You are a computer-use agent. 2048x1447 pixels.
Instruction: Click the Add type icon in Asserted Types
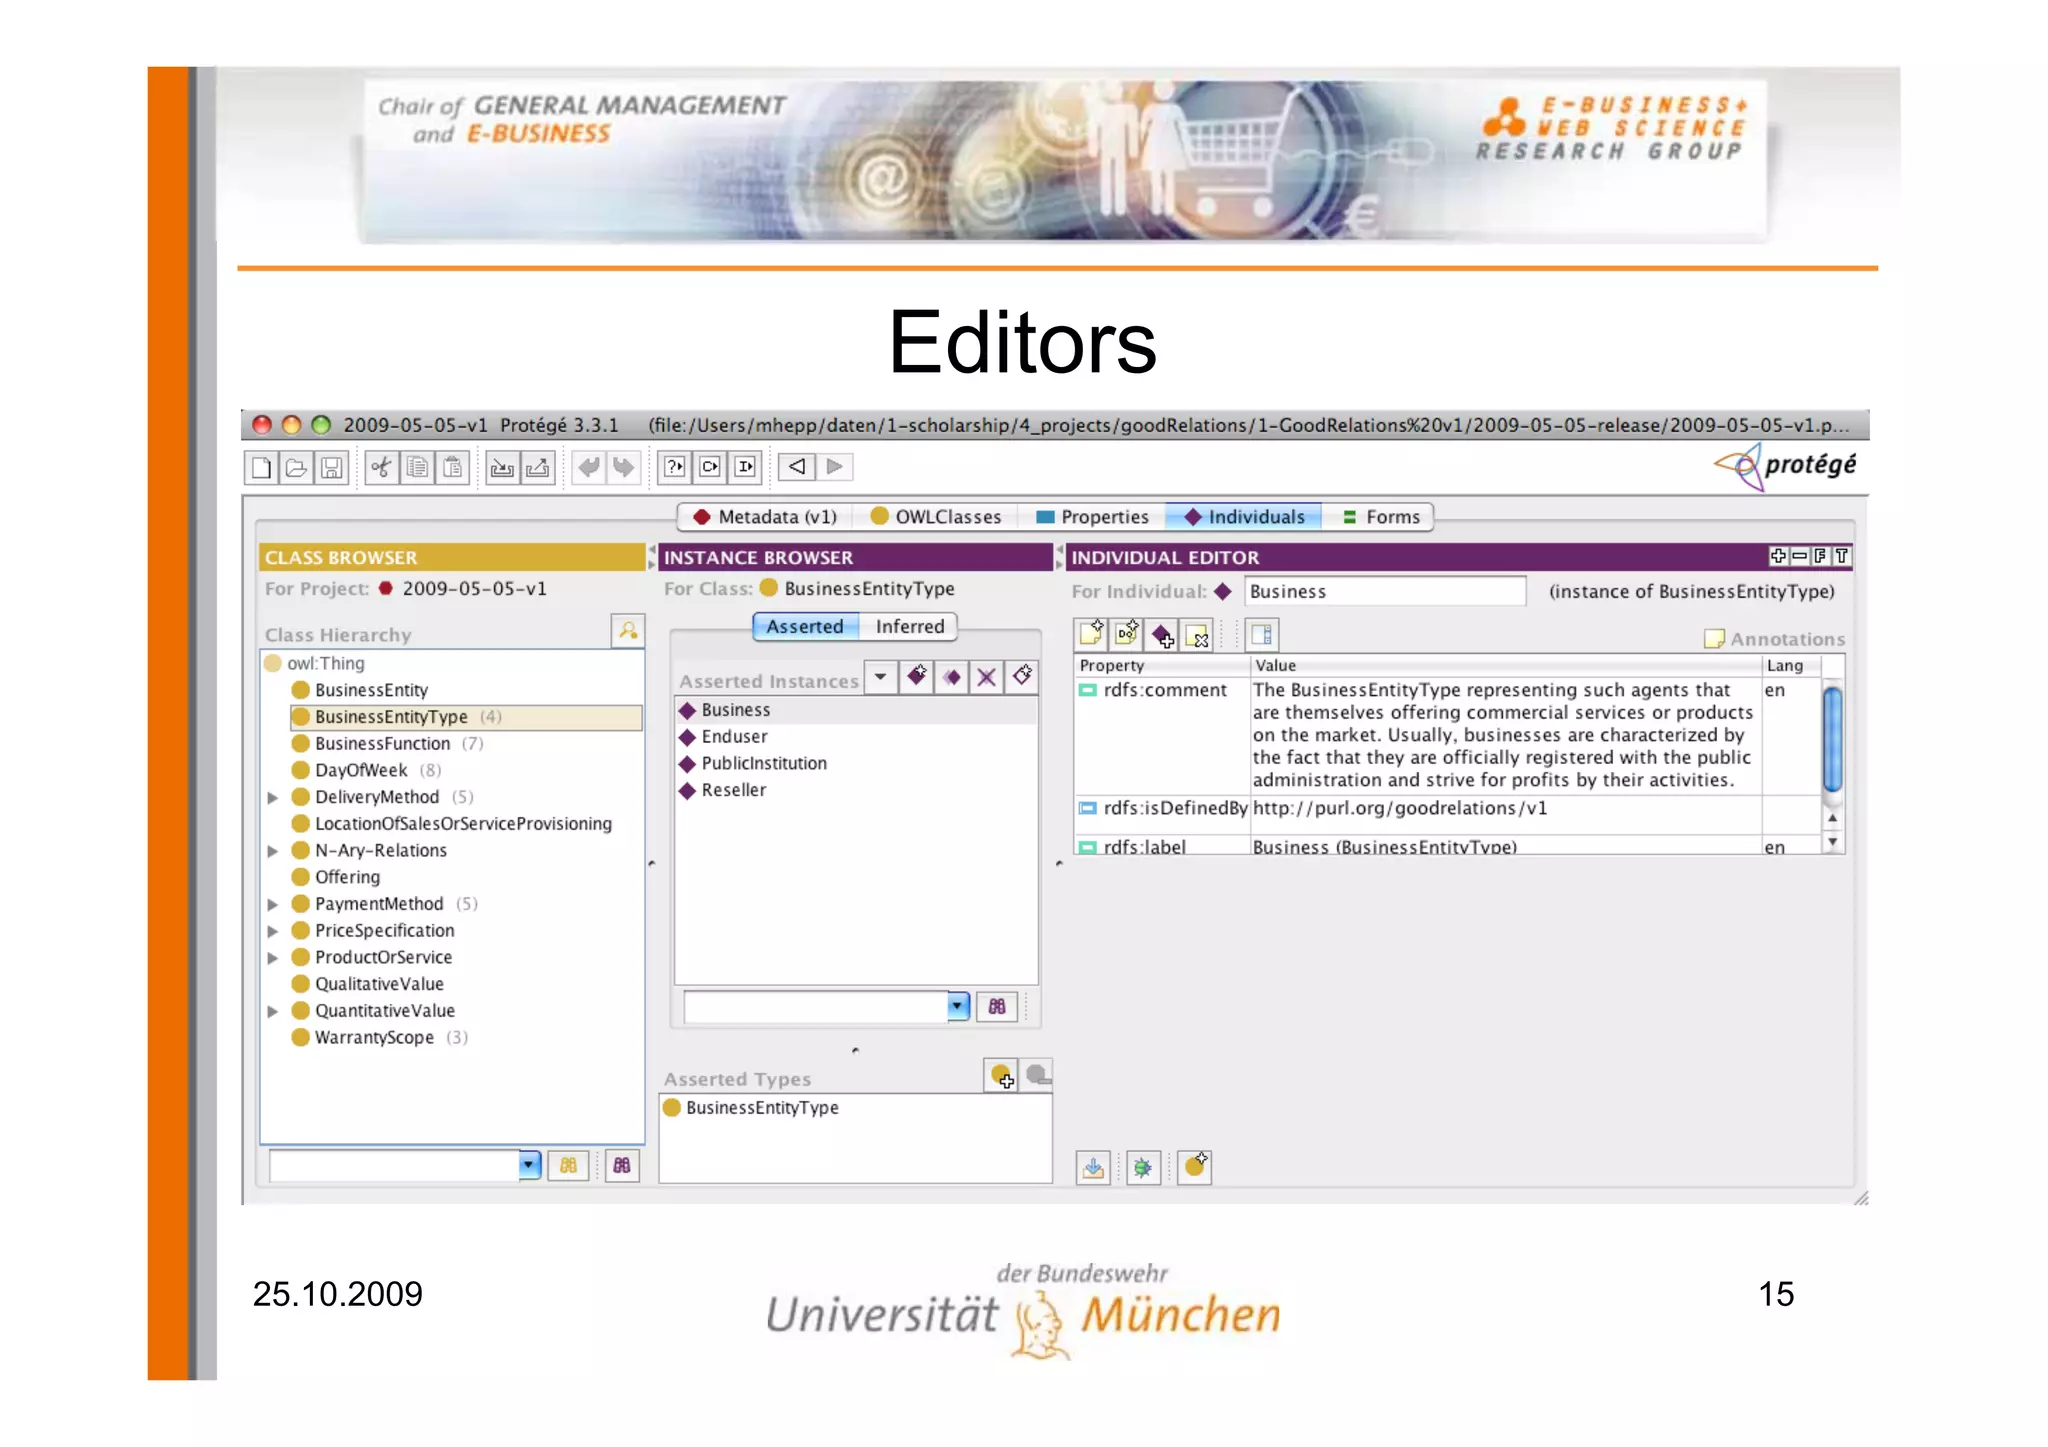pos(1001,1076)
